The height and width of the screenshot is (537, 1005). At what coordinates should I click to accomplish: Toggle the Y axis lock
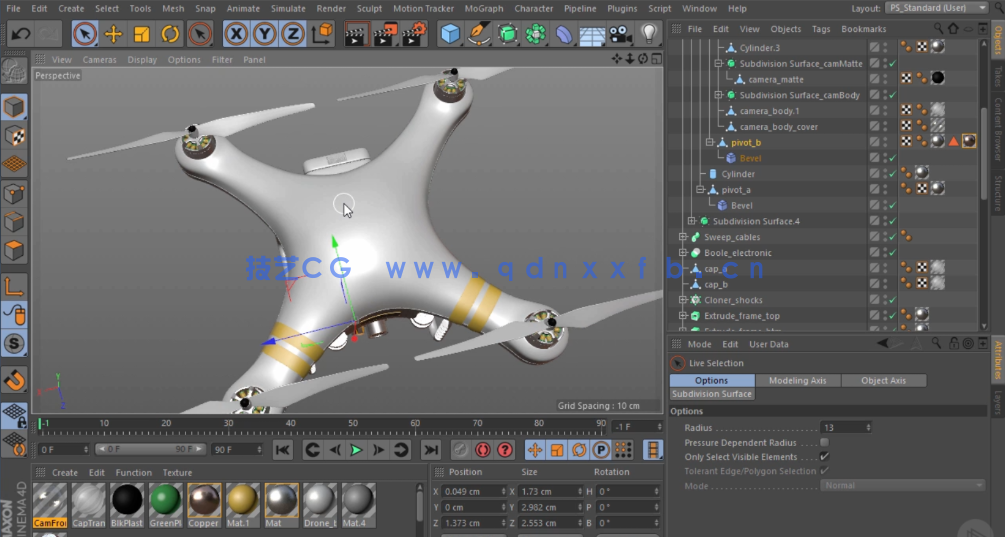click(x=265, y=34)
